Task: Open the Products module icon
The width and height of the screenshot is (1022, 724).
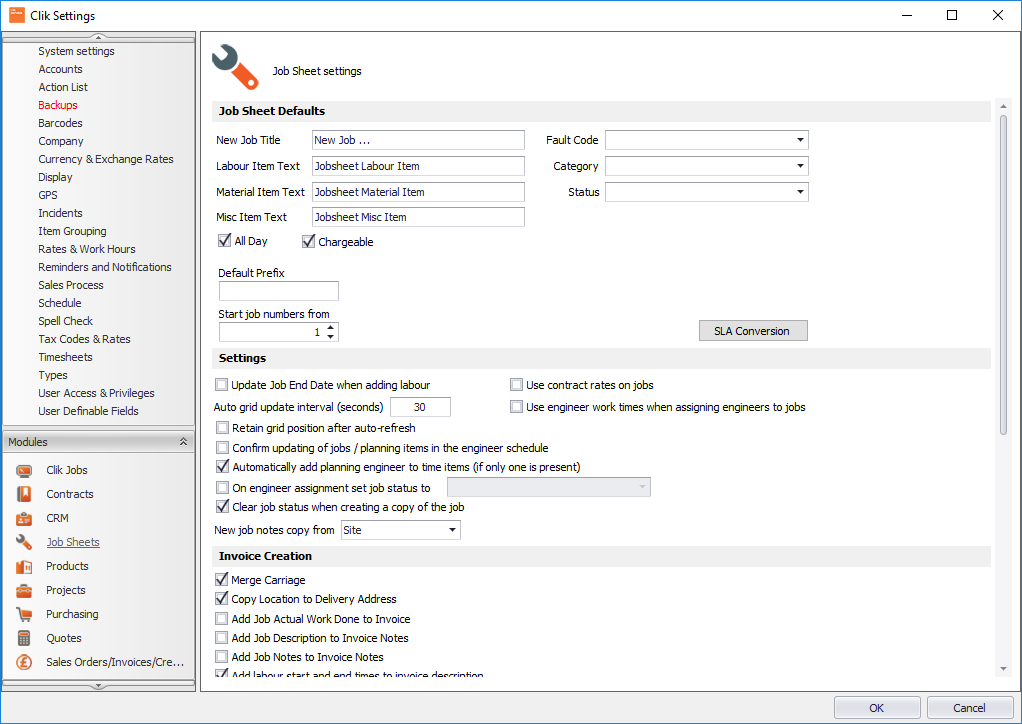Action: 24,566
